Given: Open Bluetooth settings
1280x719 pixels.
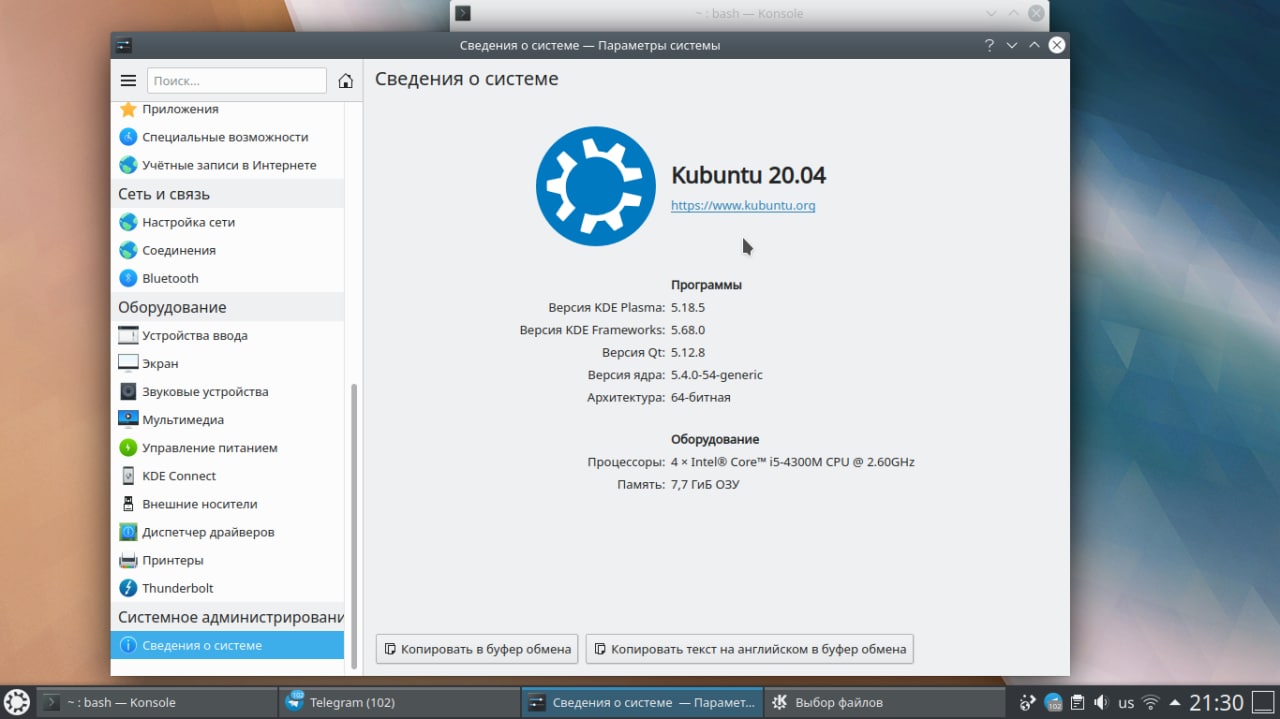Looking at the screenshot, I should click(227, 278).
